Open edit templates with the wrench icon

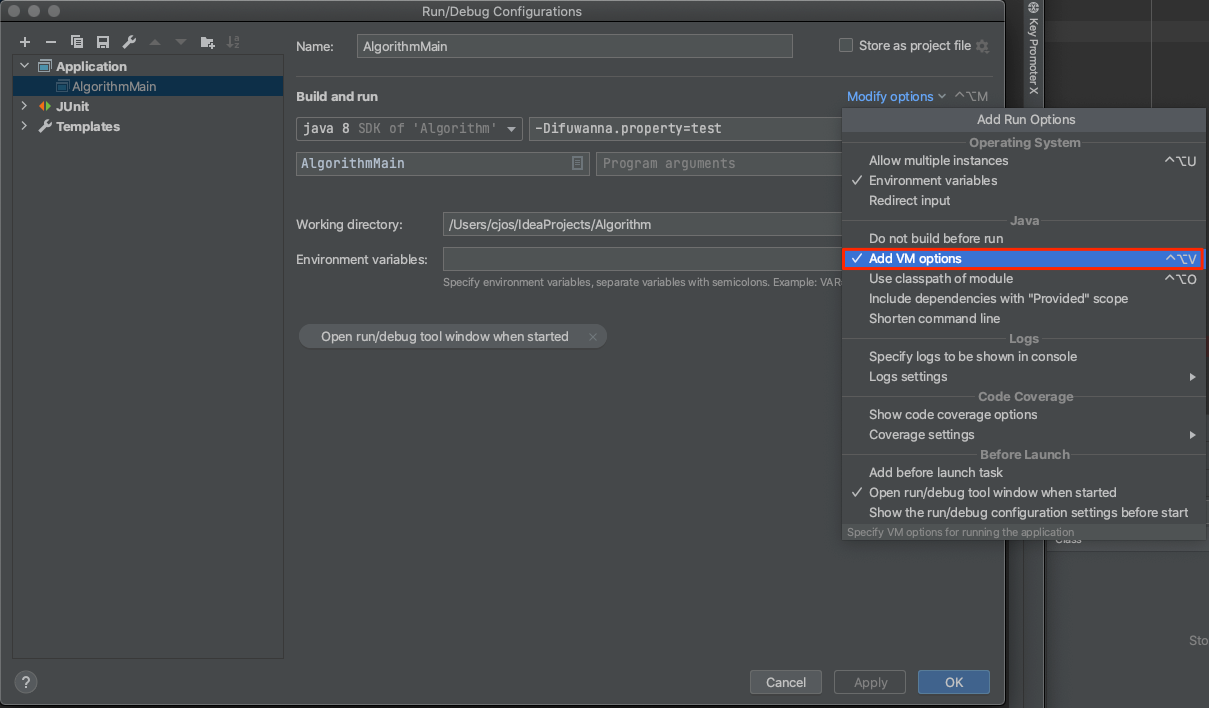tap(129, 42)
